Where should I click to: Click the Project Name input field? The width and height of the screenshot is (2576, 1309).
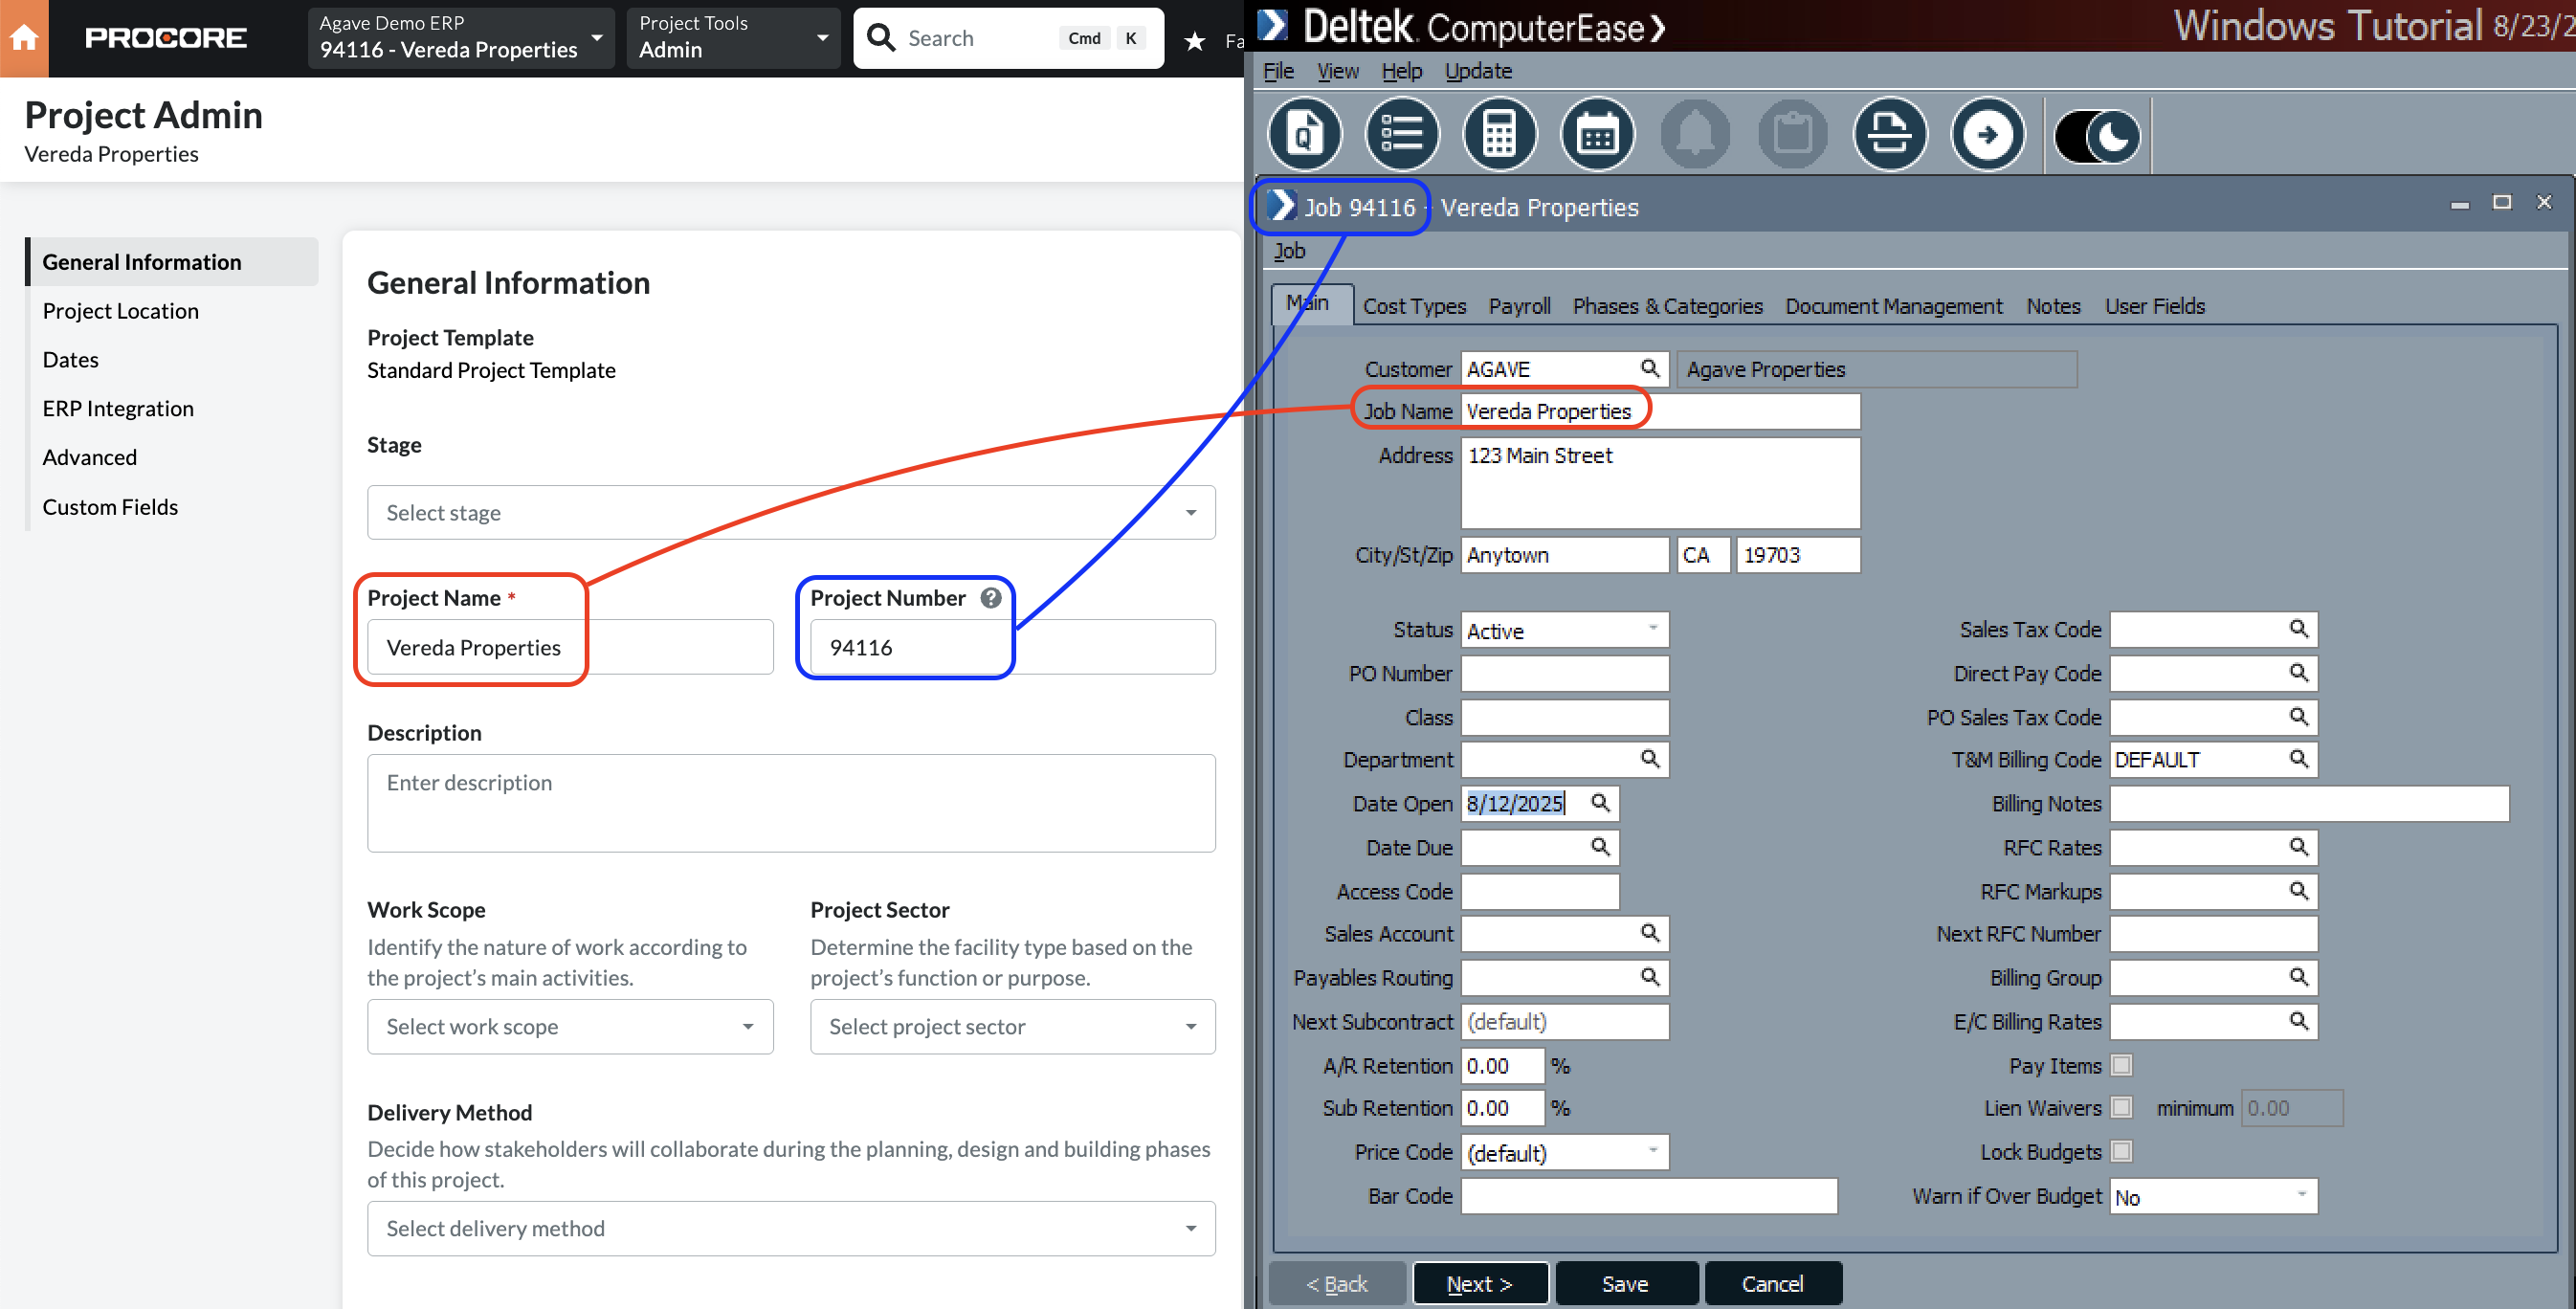(570, 647)
